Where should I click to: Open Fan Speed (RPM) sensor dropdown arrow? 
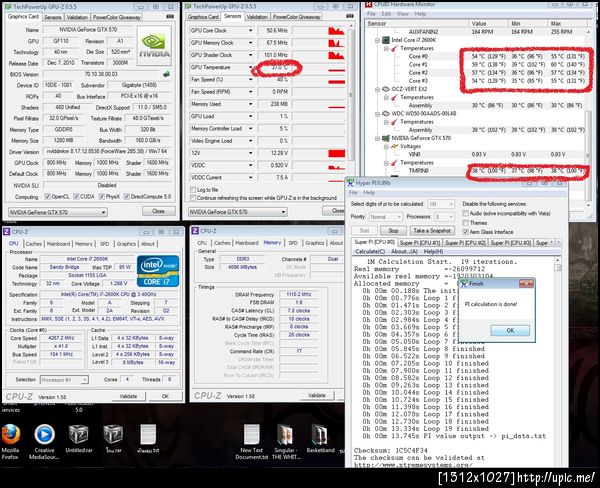(251, 92)
